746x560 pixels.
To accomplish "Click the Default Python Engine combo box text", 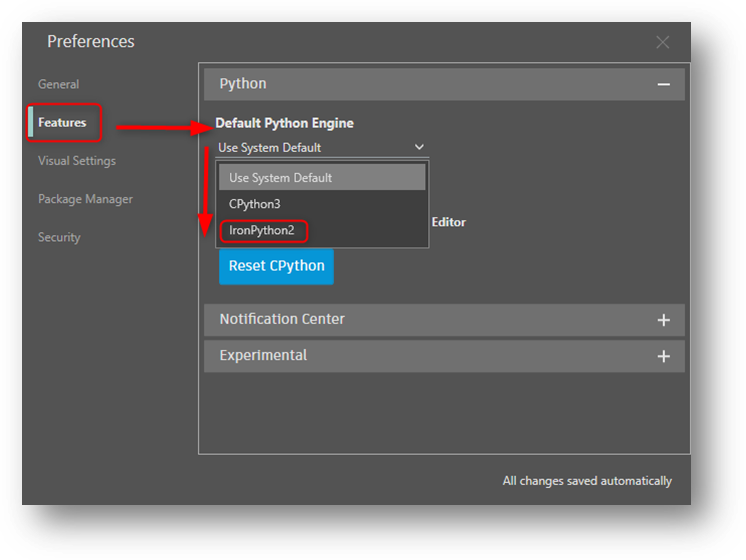I will tap(270, 148).
